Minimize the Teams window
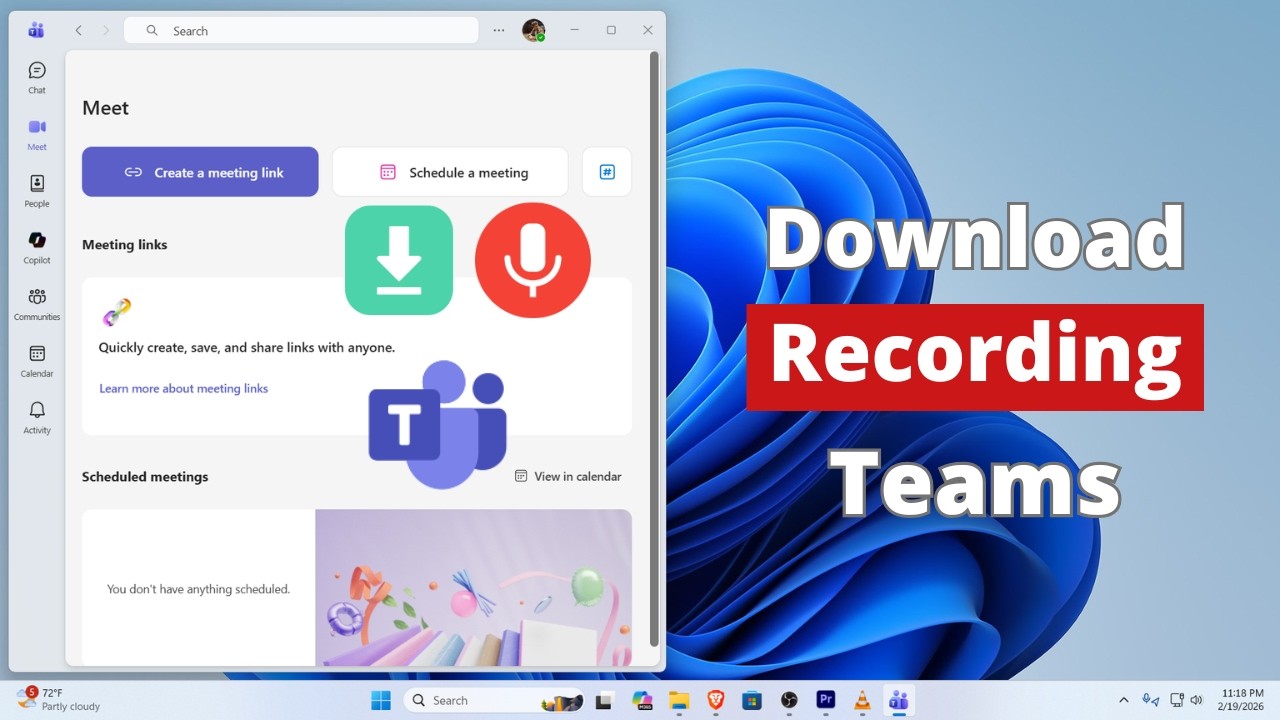The image size is (1280, 720). click(575, 30)
